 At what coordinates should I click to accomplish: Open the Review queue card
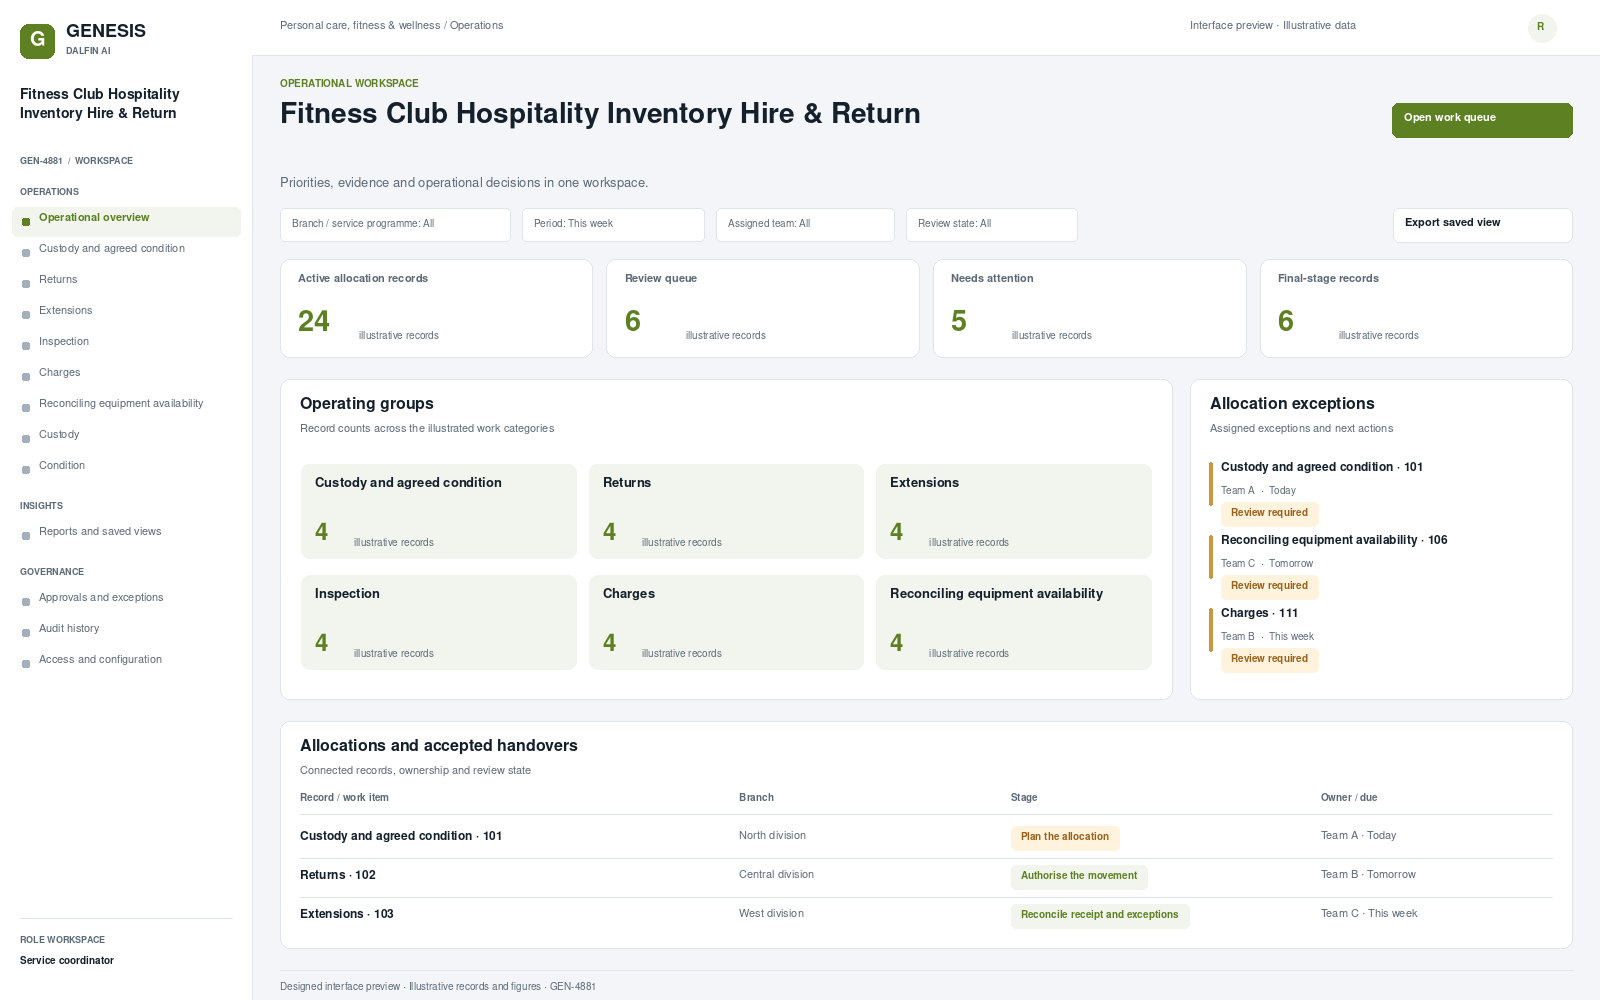[x=763, y=308]
